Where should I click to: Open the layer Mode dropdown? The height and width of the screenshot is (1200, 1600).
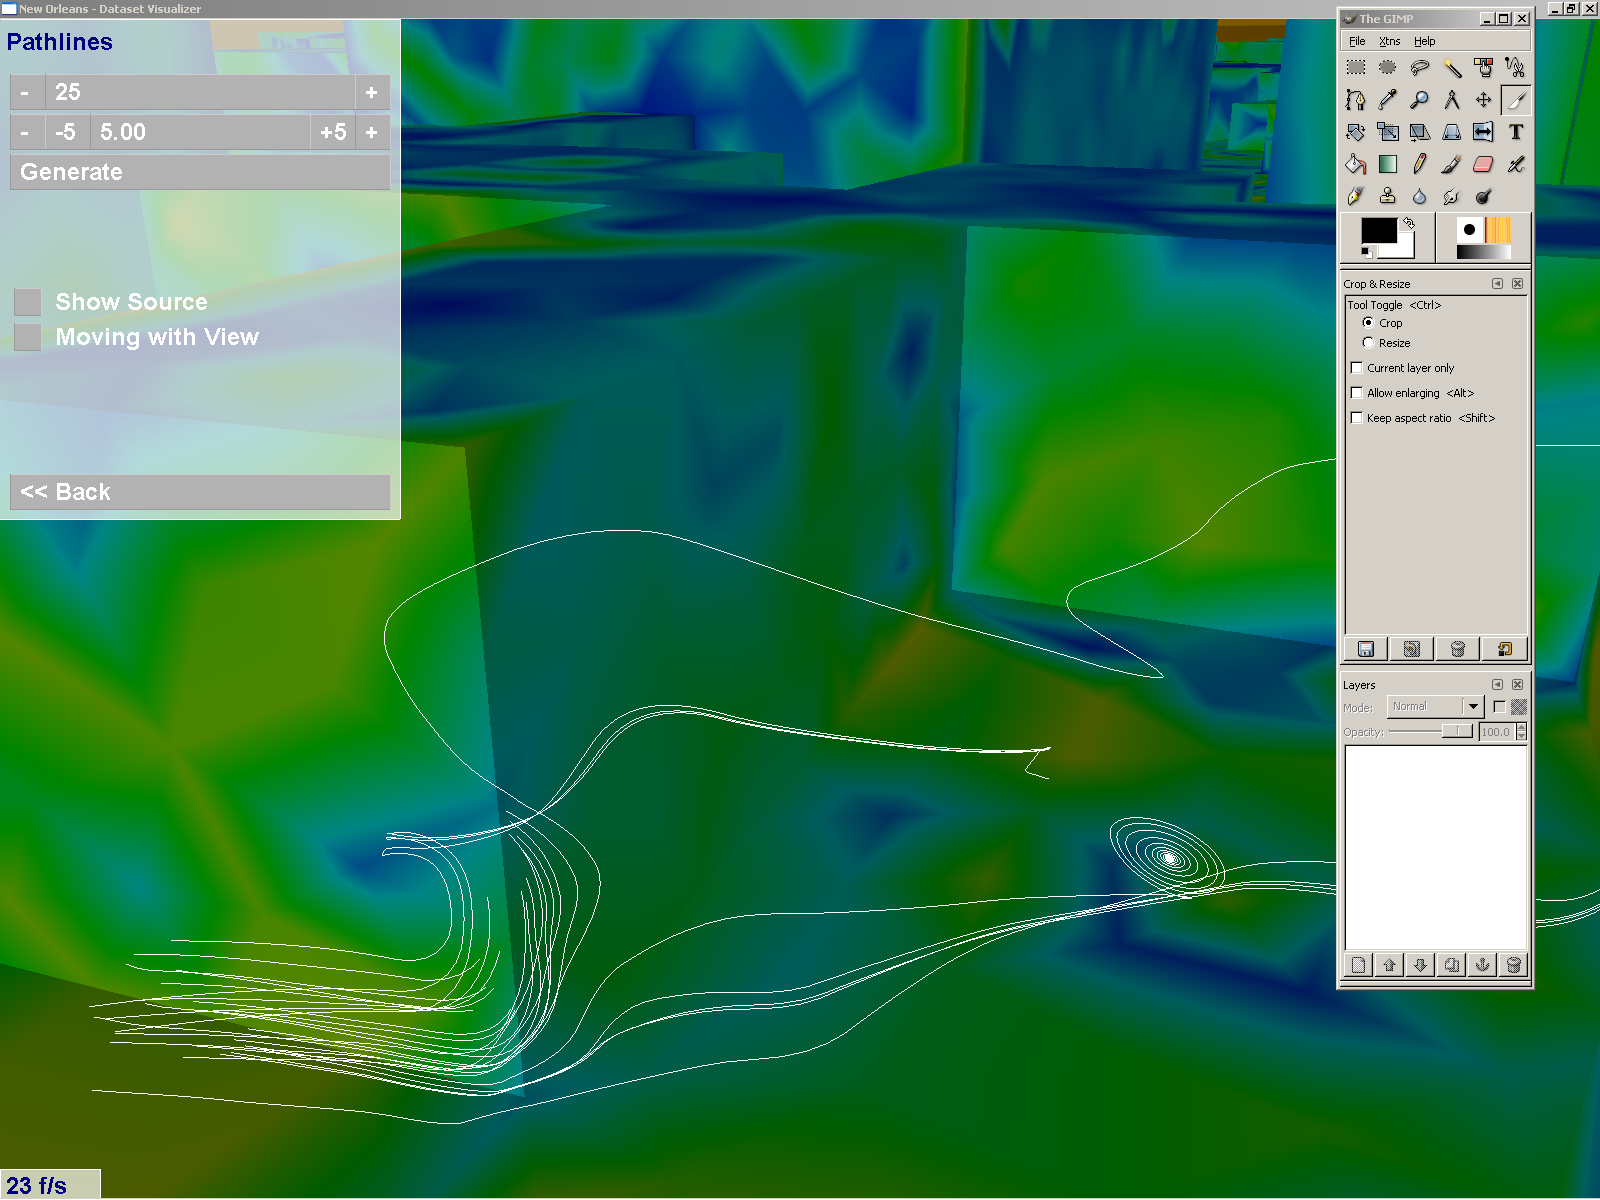click(x=1472, y=707)
